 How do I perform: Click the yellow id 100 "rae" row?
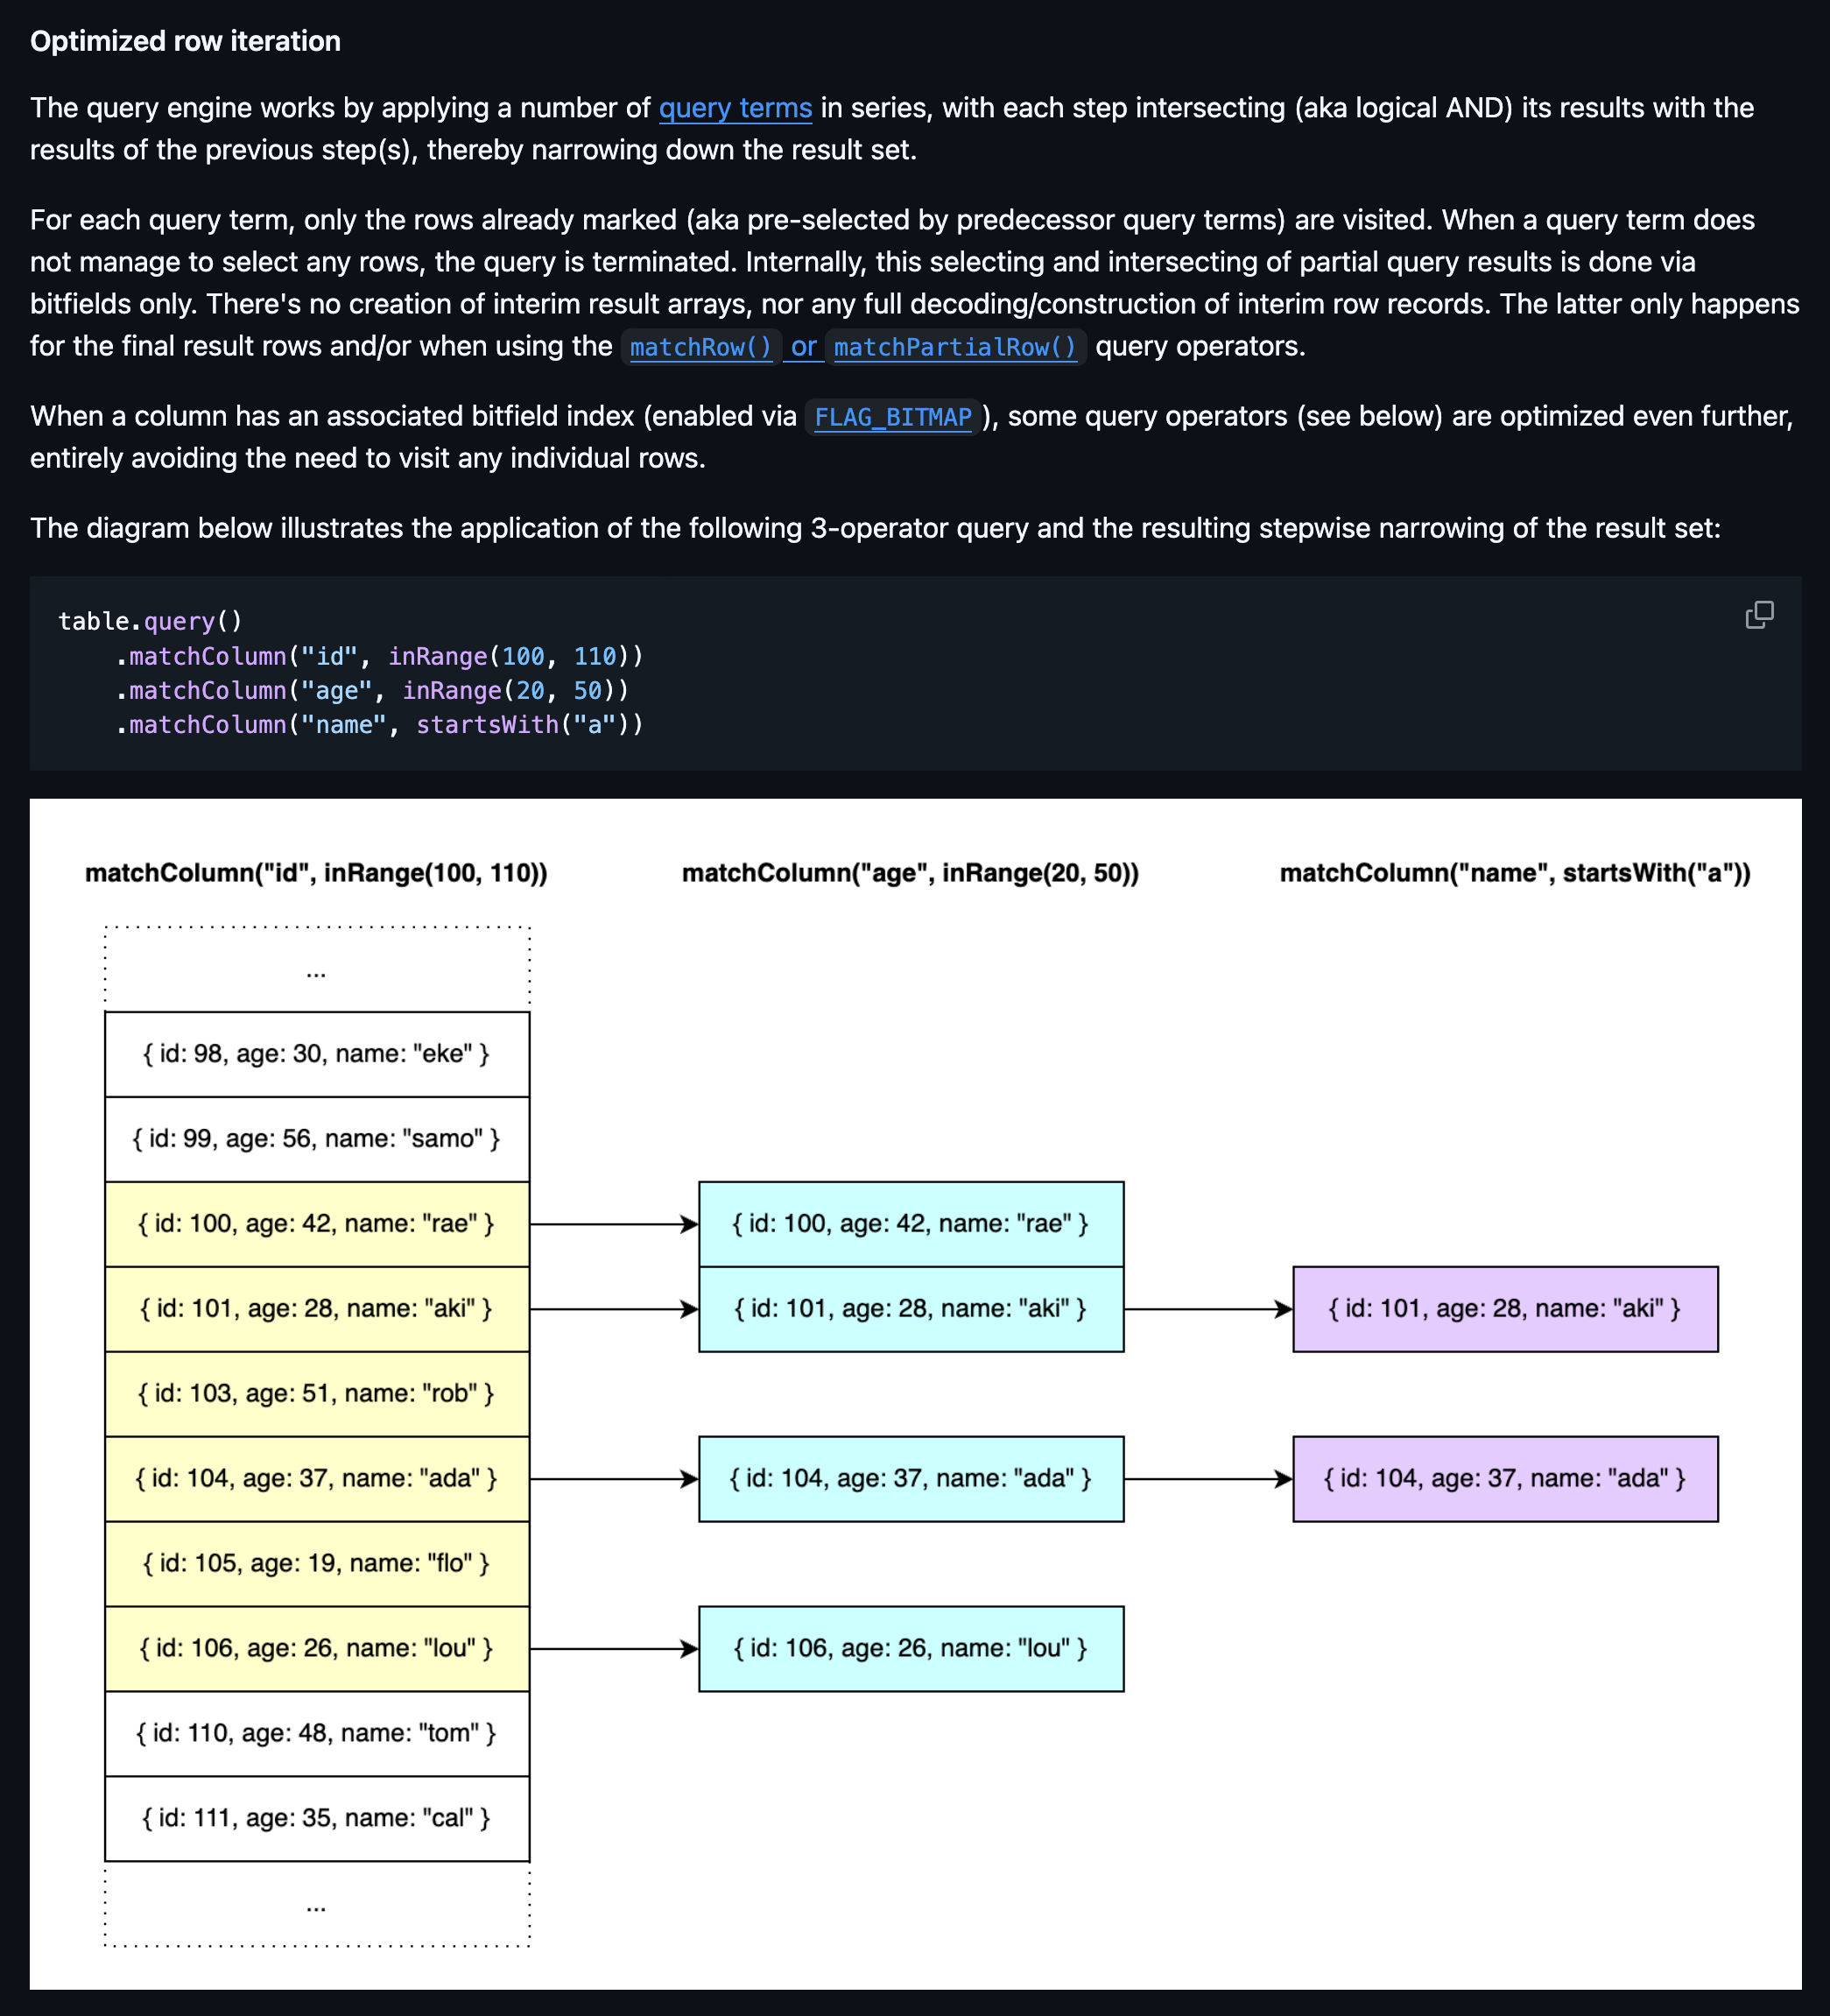pyautogui.click(x=316, y=1224)
